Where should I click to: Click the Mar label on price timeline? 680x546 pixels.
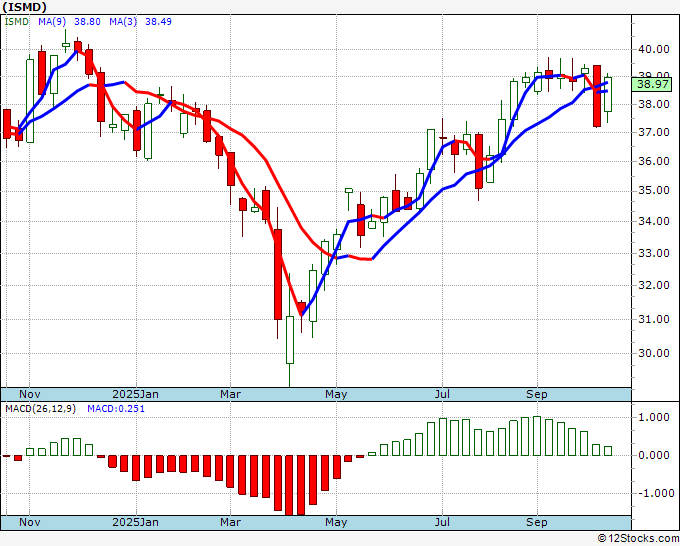(230, 394)
